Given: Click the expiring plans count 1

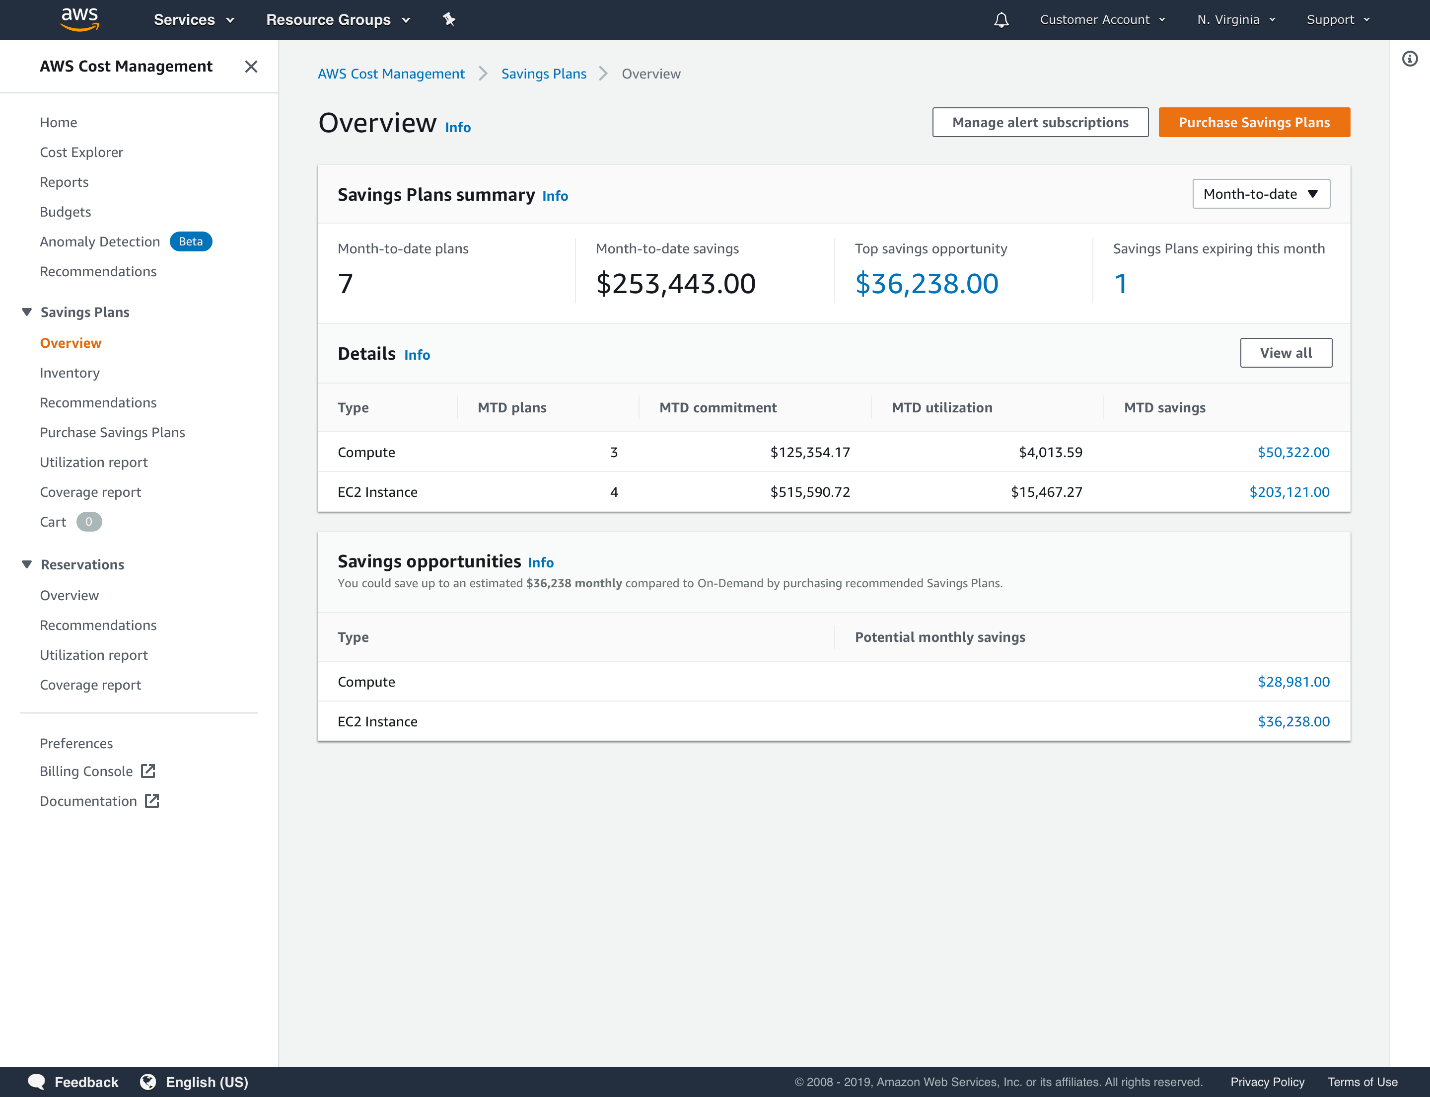Looking at the screenshot, I should [x=1121, y=284].
